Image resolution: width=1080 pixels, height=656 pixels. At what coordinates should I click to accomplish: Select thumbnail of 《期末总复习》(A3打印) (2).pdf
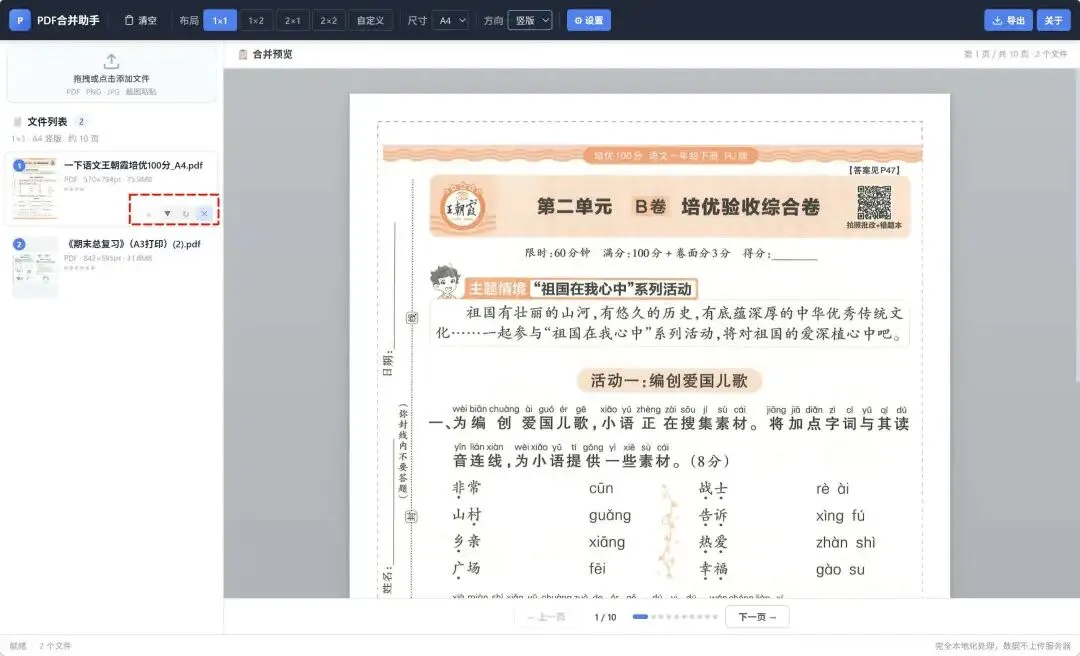pos(35,267)
